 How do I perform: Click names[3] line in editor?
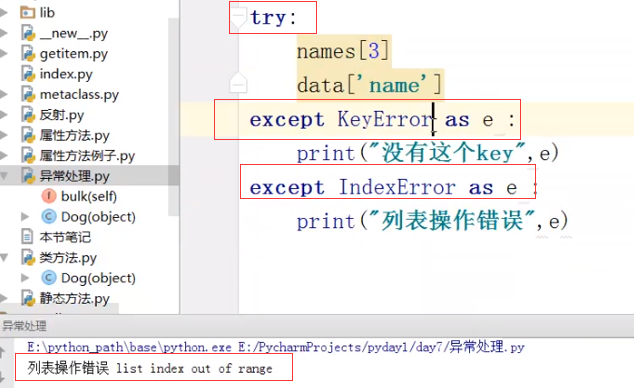tap(343, 51)
